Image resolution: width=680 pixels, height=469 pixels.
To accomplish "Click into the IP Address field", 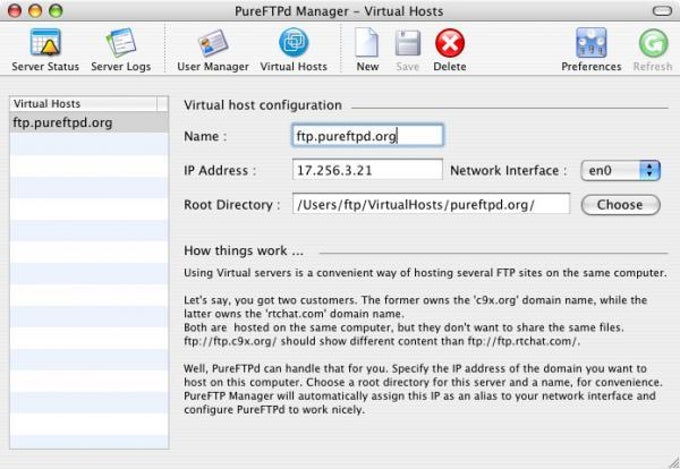I will tap(367, 170).
